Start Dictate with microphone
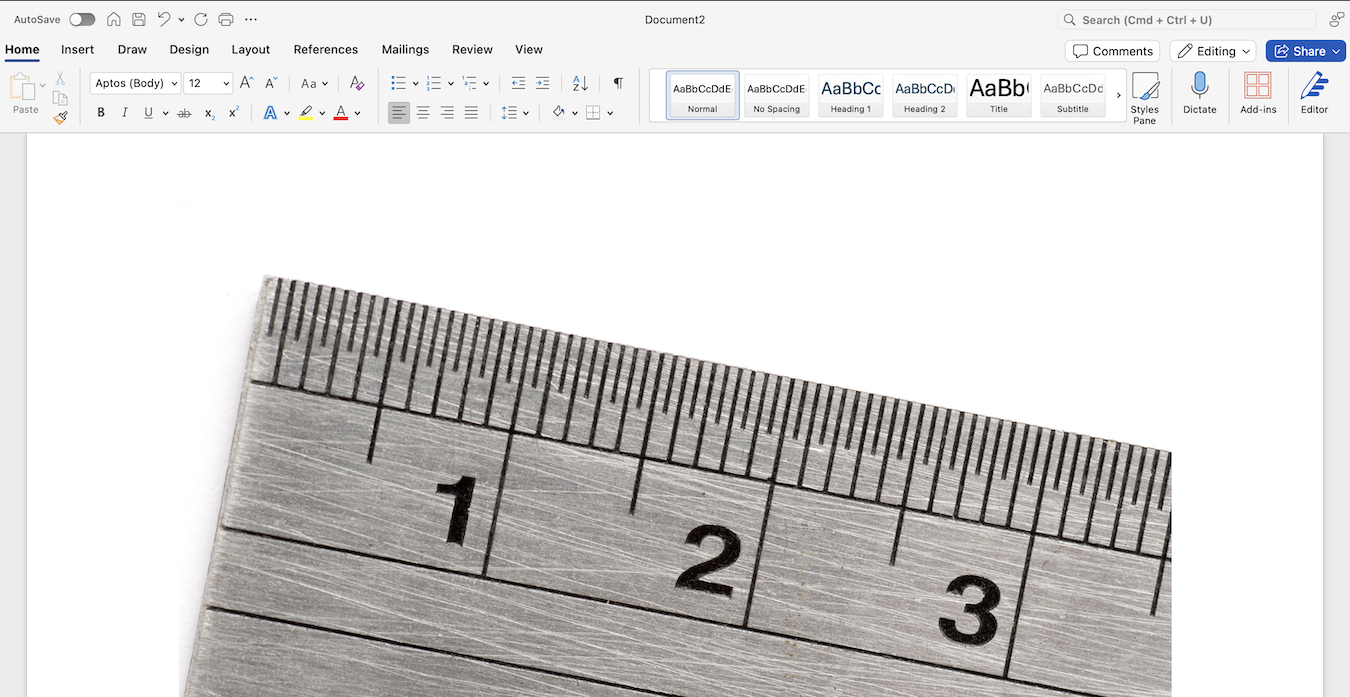This screenshot has width=1350, height=697. (x=1200, y=94)
